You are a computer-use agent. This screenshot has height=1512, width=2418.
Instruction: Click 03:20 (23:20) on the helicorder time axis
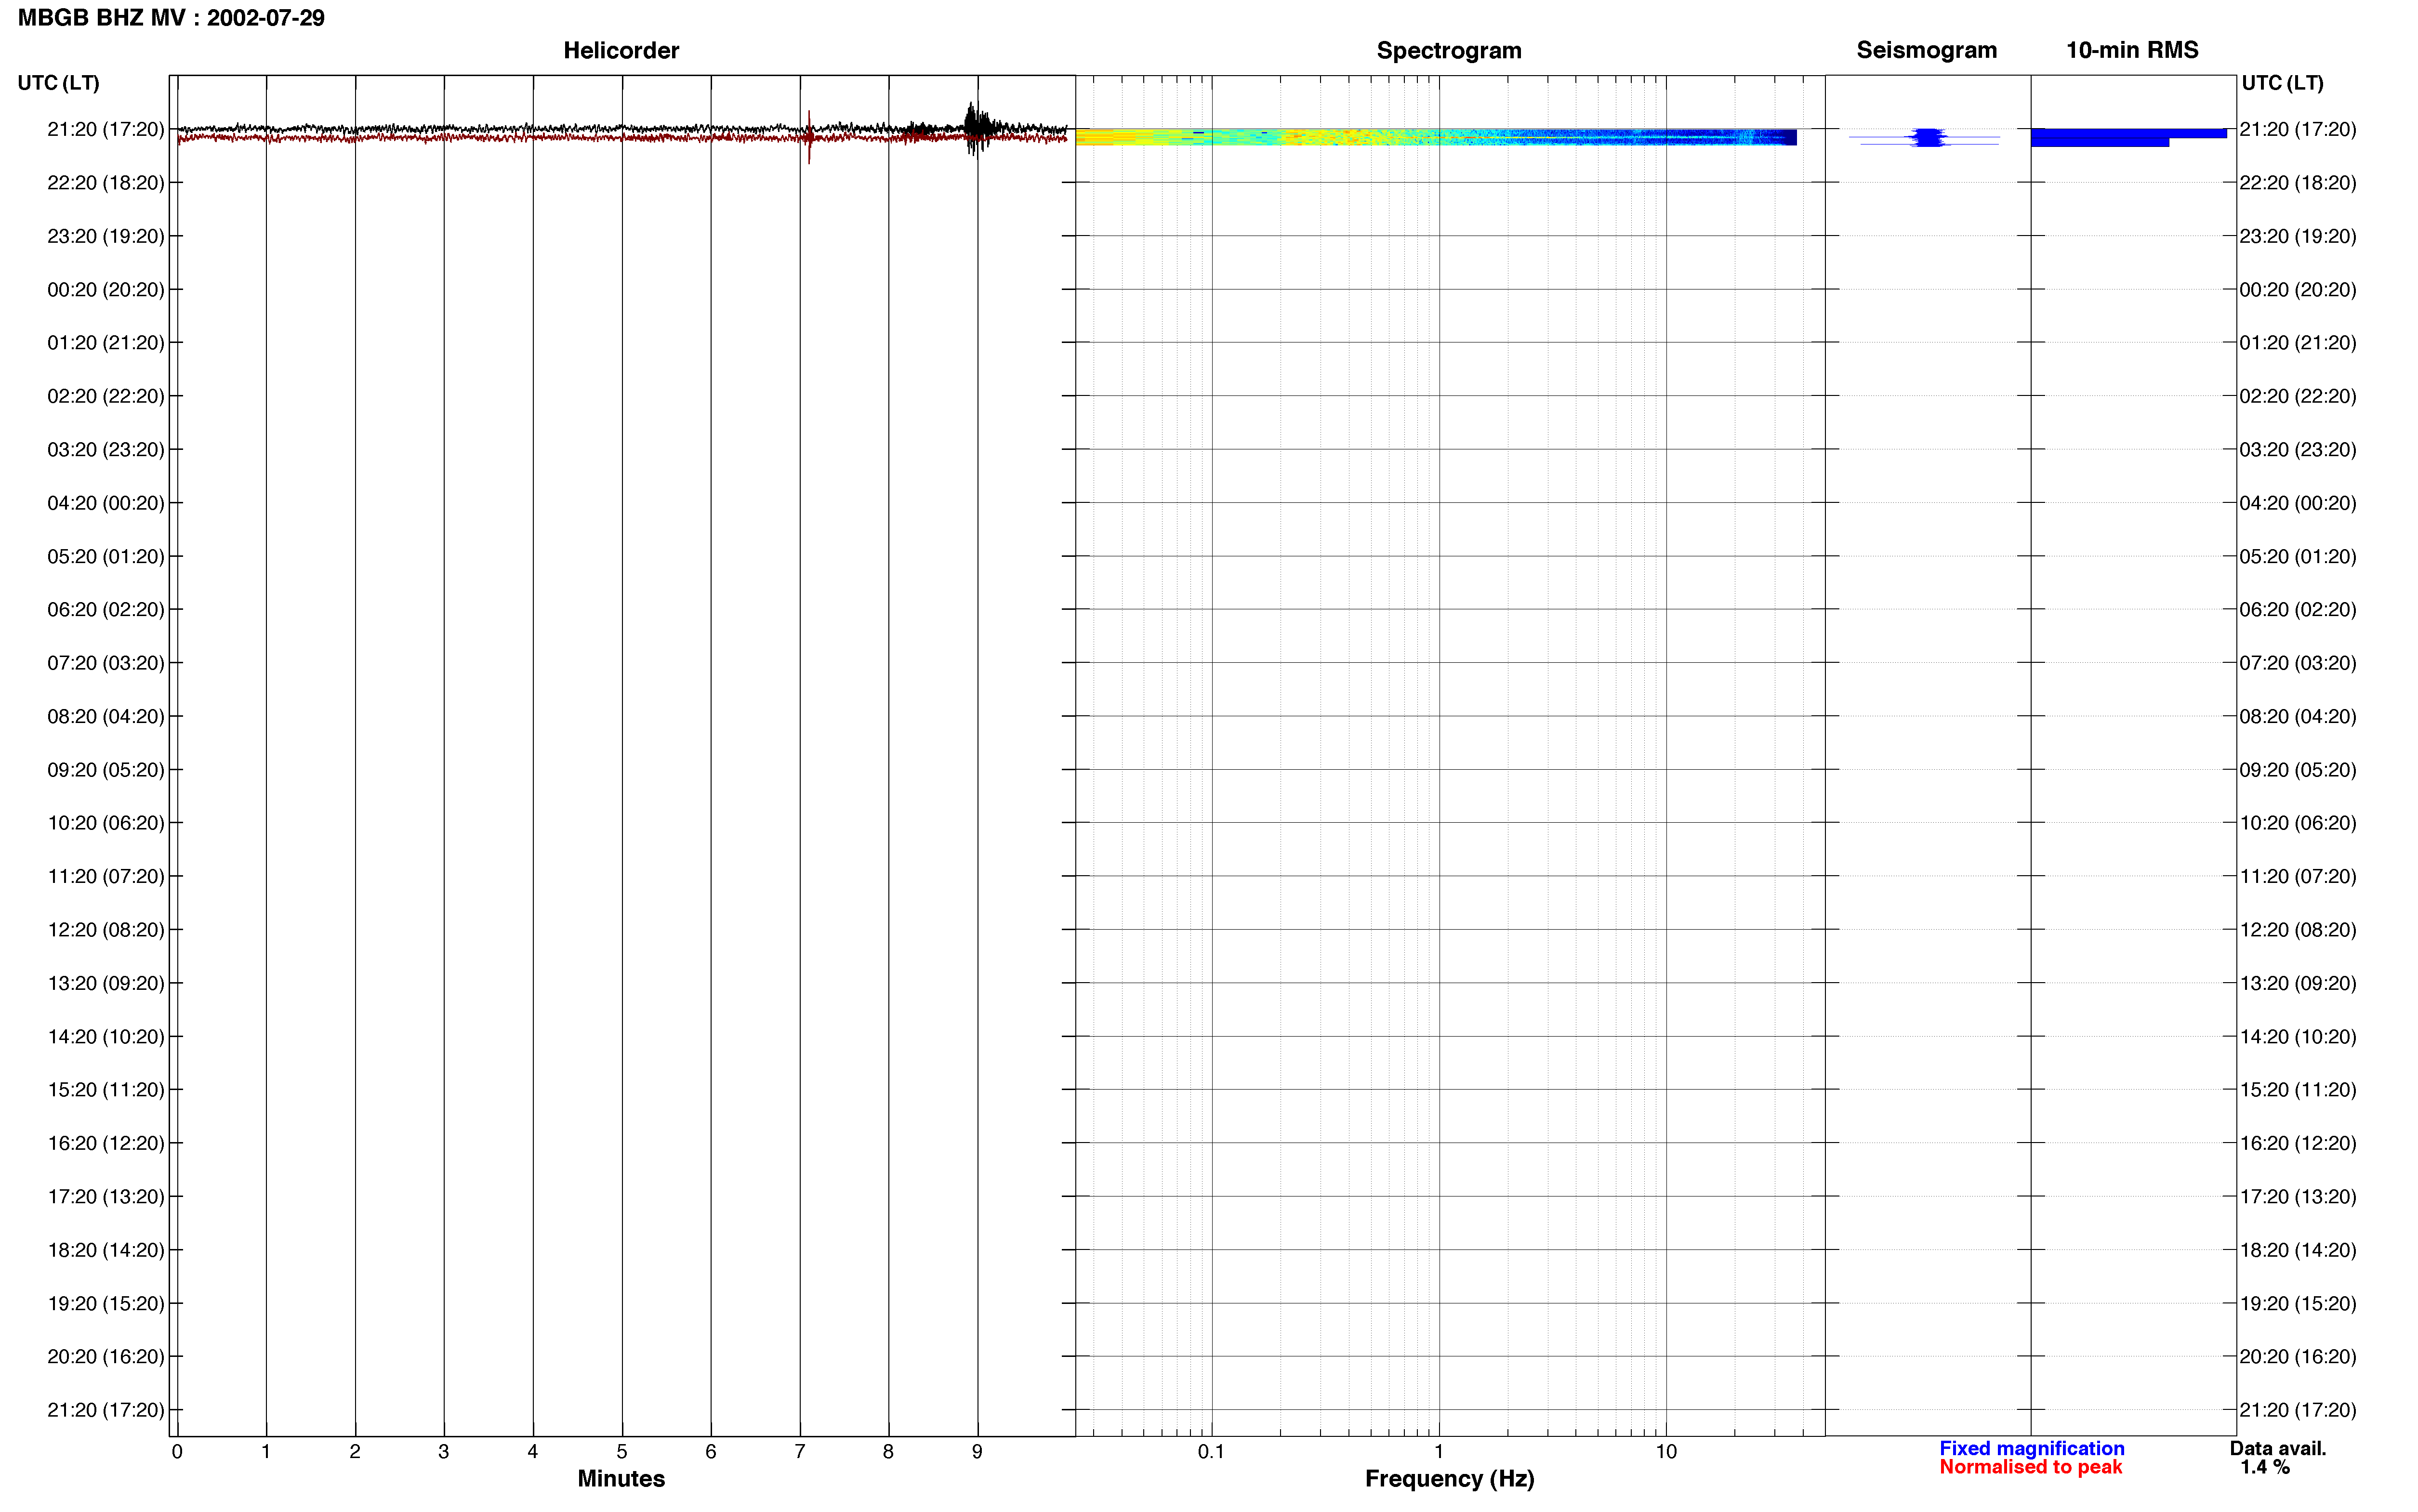click(x=106, y=450)
